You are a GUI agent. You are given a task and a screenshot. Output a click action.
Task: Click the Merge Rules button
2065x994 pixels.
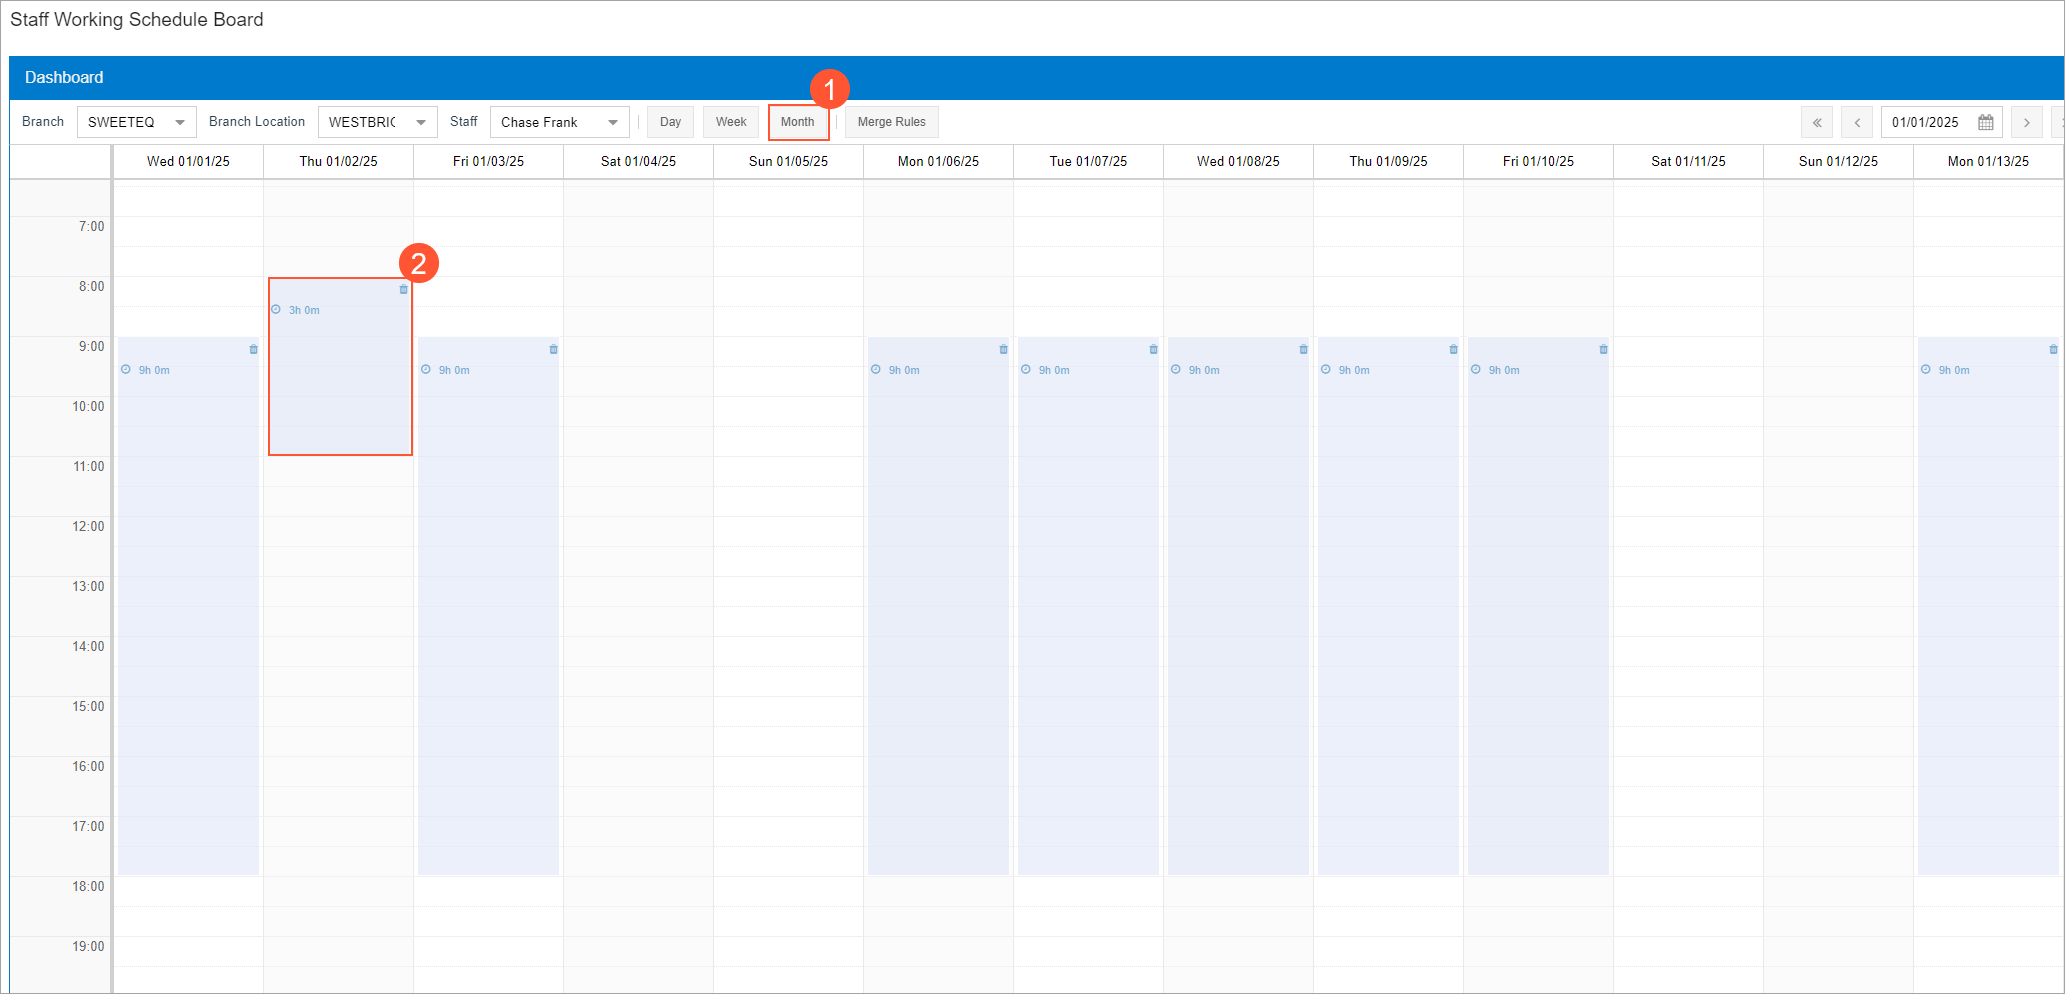891,122
